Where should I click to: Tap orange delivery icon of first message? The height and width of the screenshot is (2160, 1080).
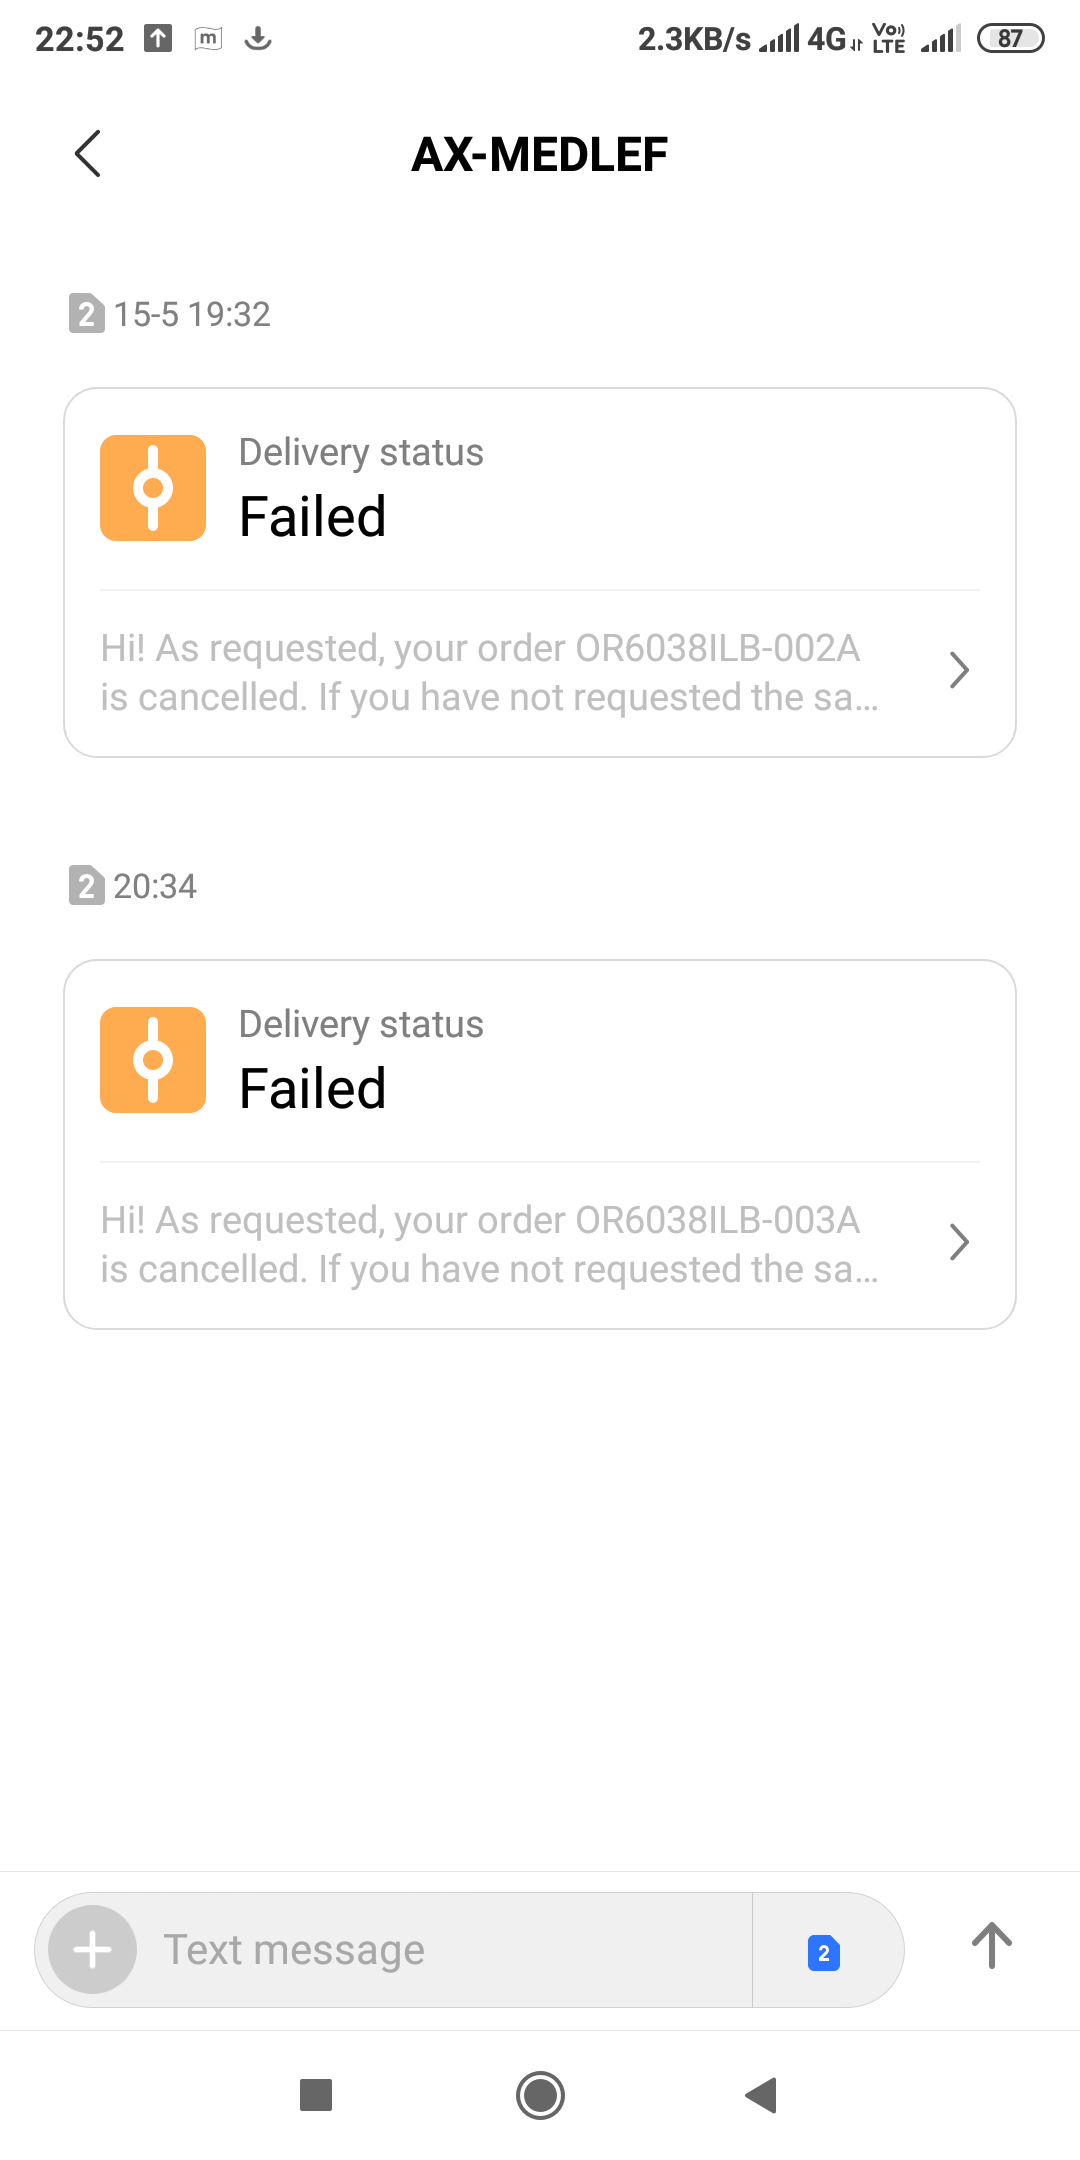coord(153,488)
